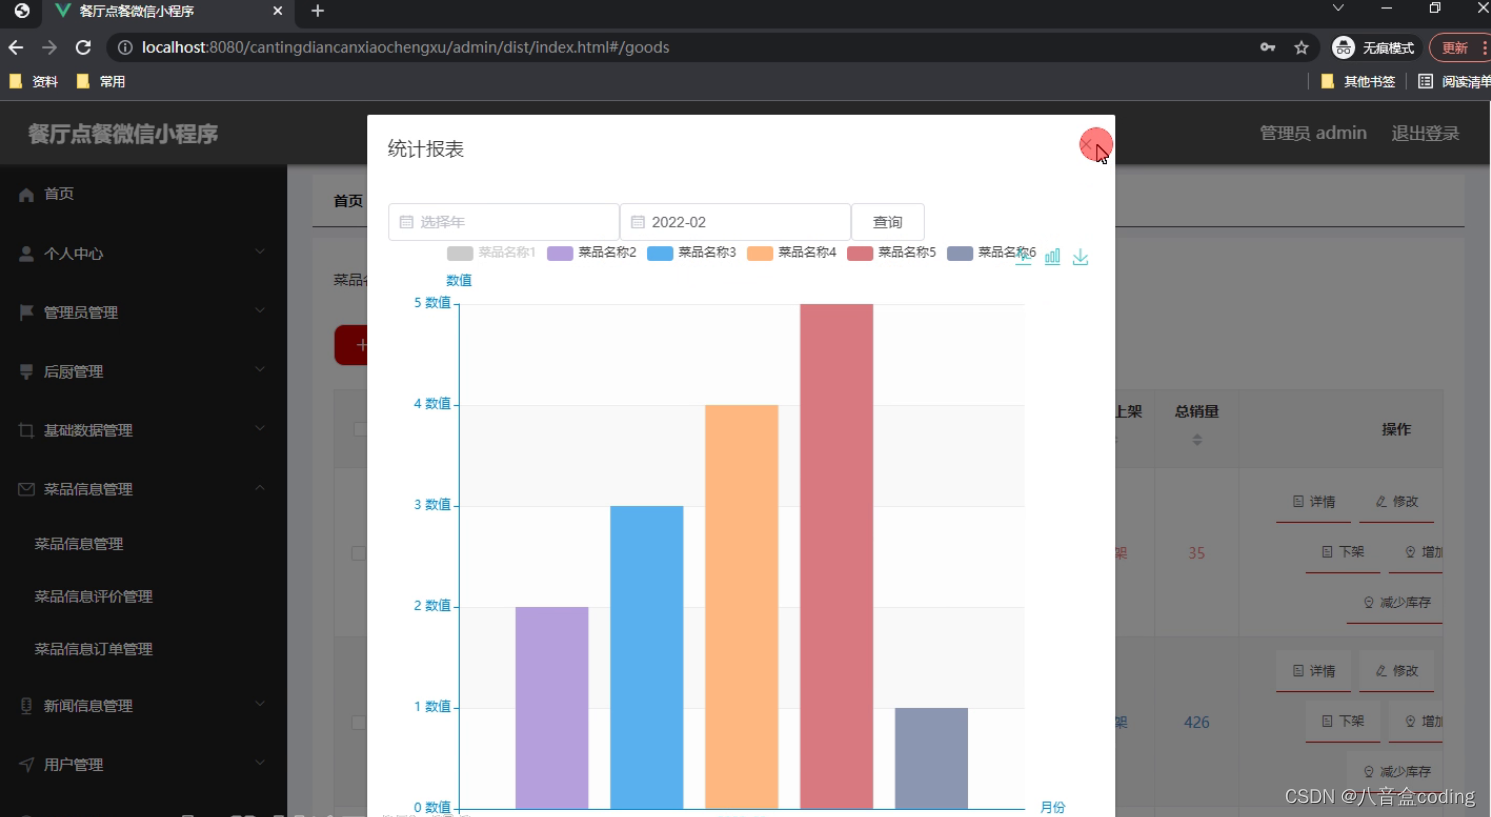Click the red 菜品名称5 bar
1491x817 pixels.
[836, 556]
